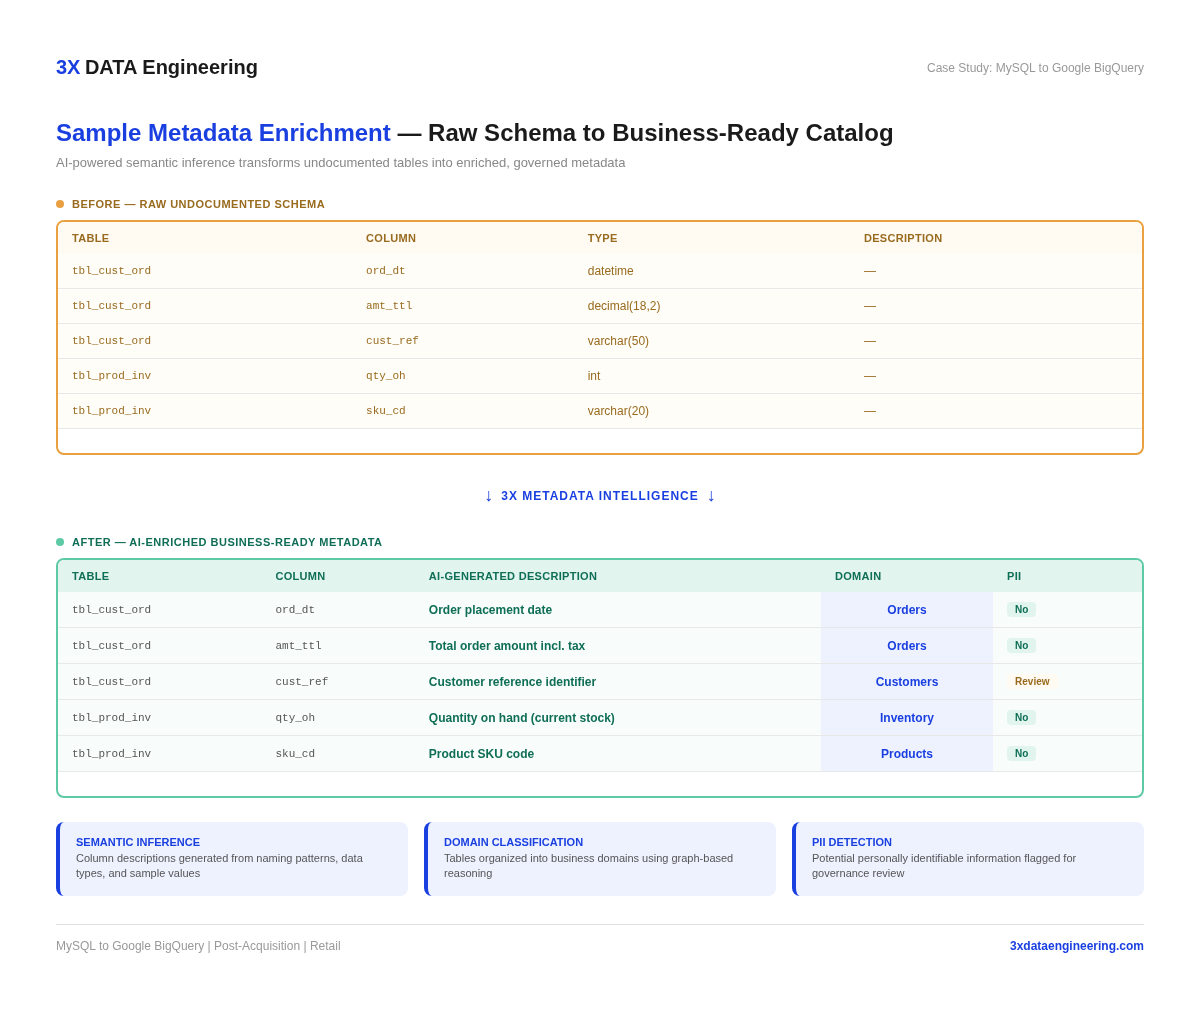This screenshot has height=1009, width=1200.
Task: Click the sku_cd cell in Before table
Action: coord(386,411)
